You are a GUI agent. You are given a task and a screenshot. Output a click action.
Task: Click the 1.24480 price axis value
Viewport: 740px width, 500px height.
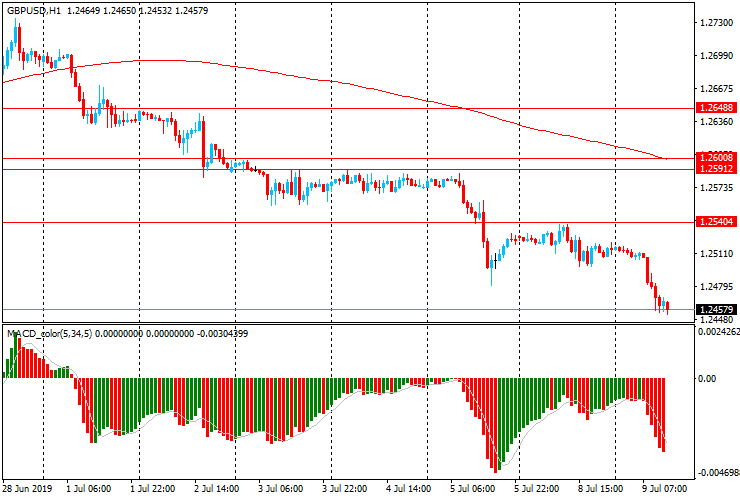(x=717, y=320)
